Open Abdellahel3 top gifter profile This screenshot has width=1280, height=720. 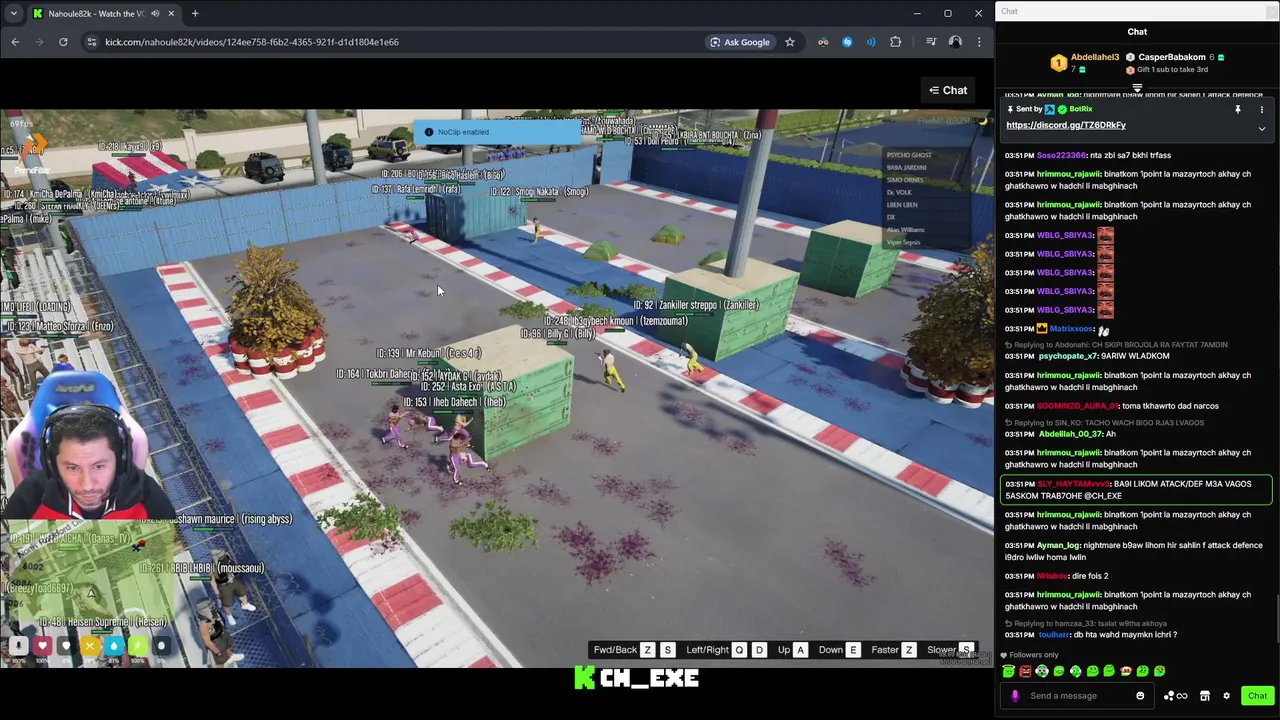coord(1095,57)
